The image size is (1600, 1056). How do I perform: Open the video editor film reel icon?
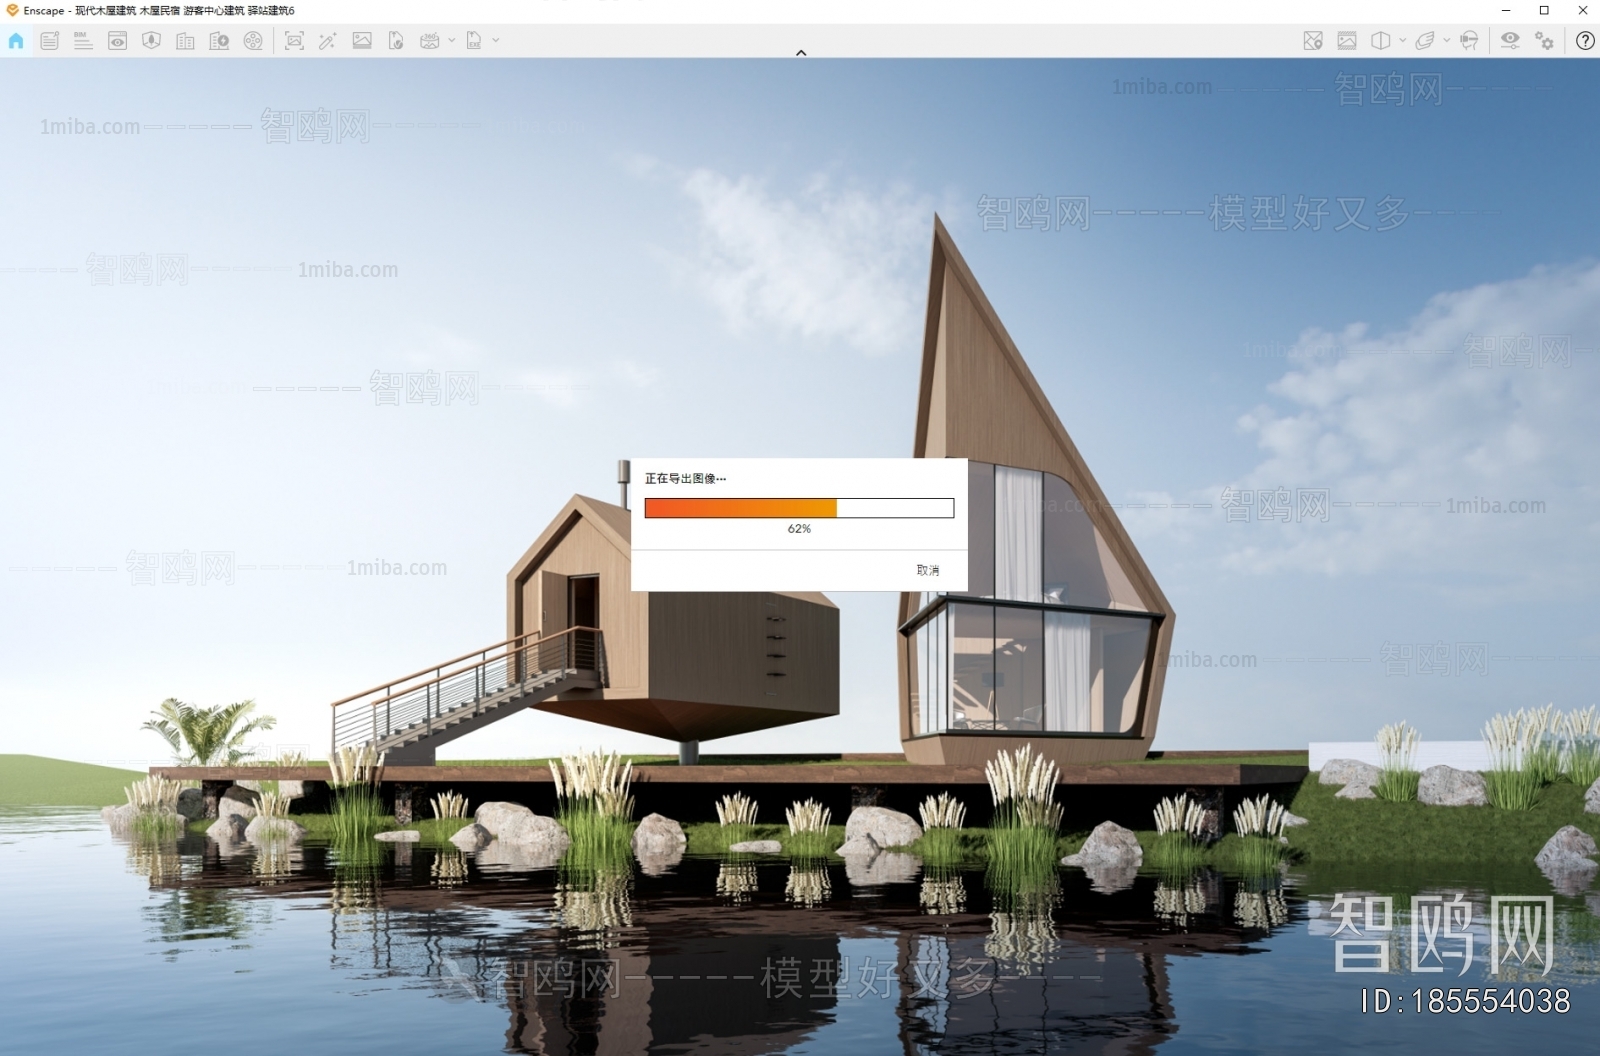click(253, 41)
